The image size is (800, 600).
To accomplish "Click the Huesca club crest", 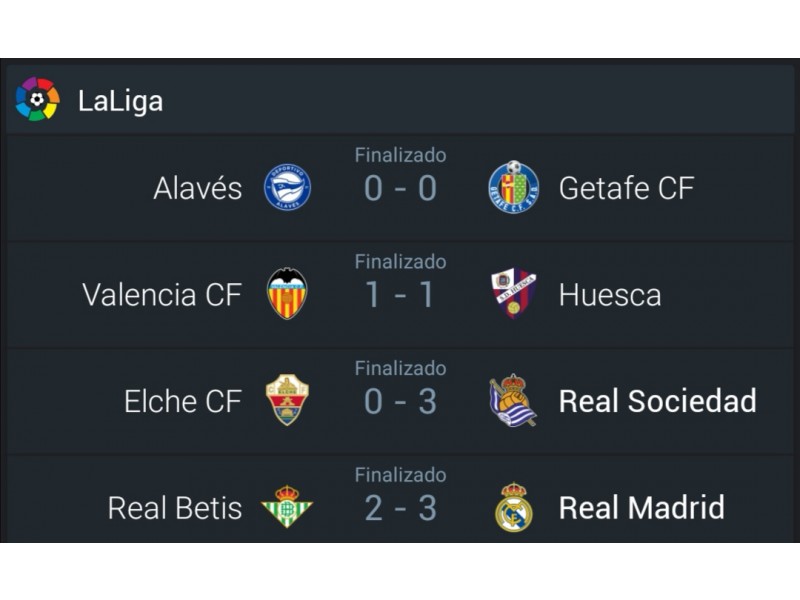I will pyautogui.click(x=514, y=293).
